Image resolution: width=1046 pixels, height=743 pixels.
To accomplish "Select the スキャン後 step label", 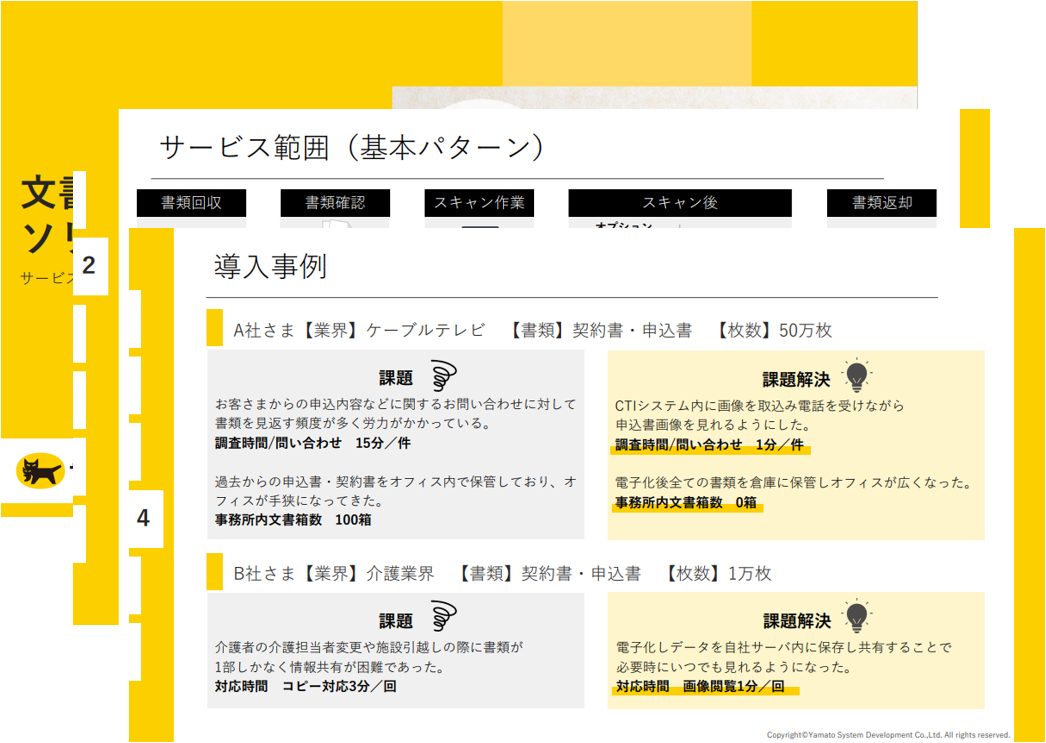I will (679, 203).
